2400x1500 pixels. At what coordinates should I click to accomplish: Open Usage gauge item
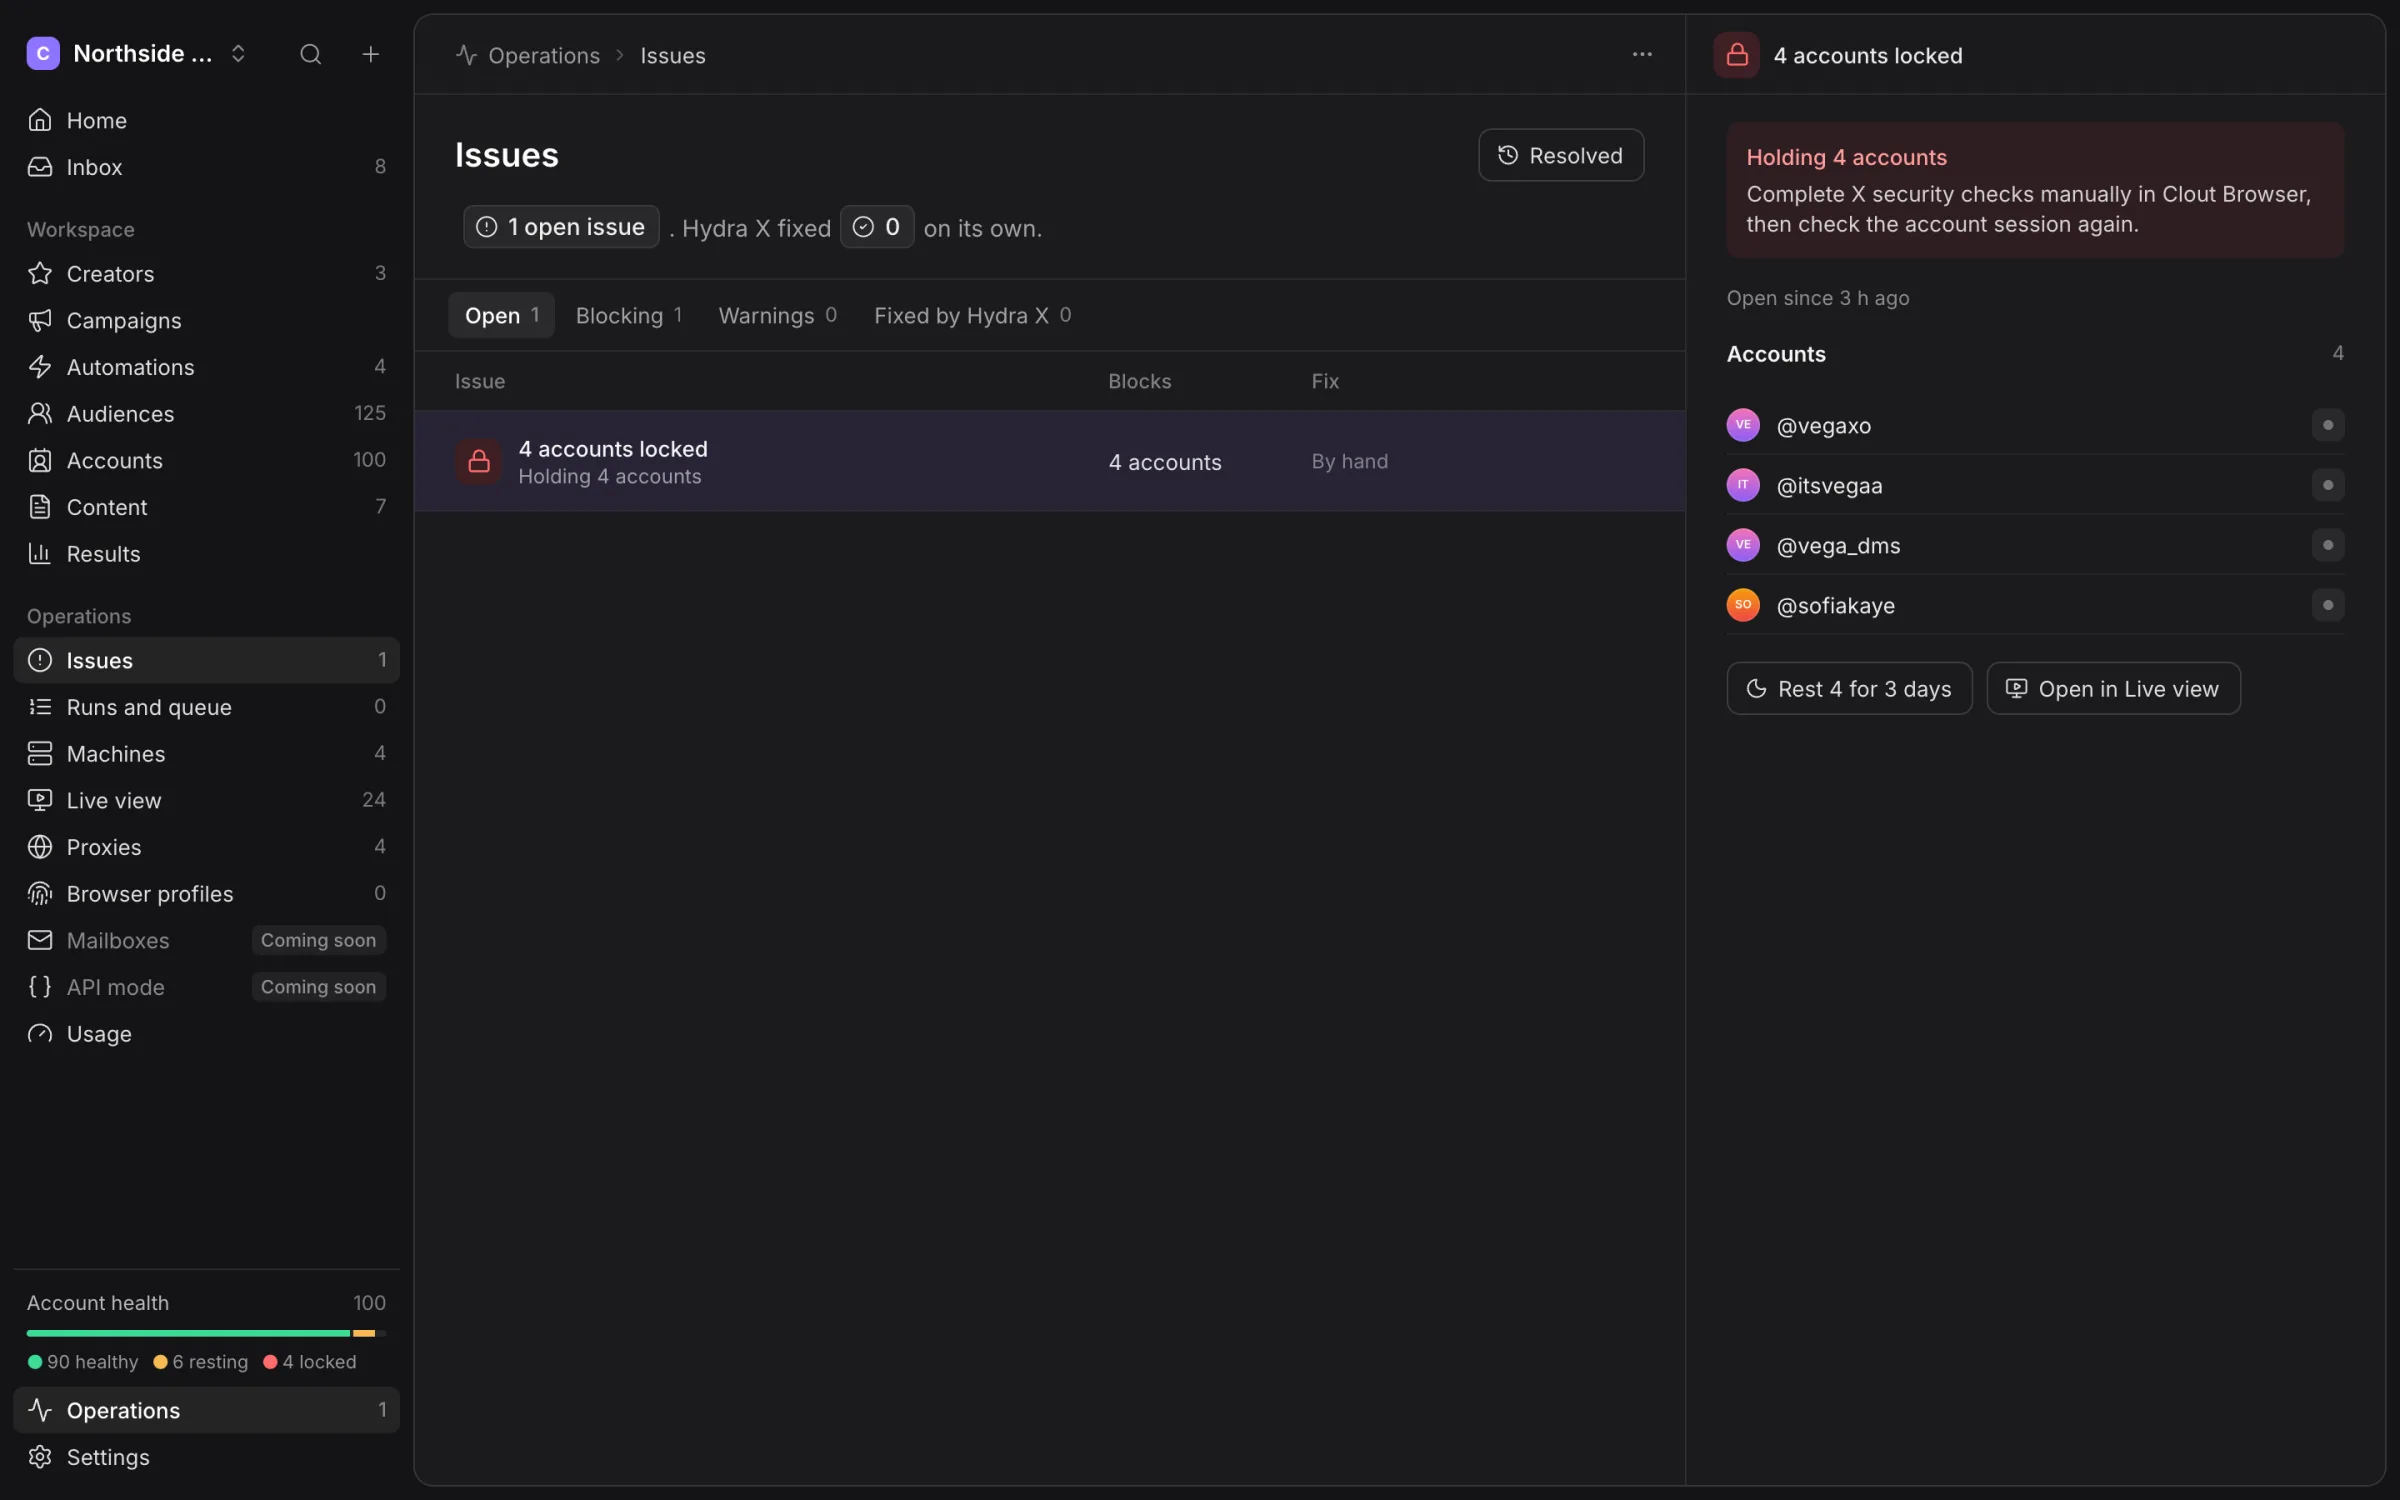pos(206,1033)
